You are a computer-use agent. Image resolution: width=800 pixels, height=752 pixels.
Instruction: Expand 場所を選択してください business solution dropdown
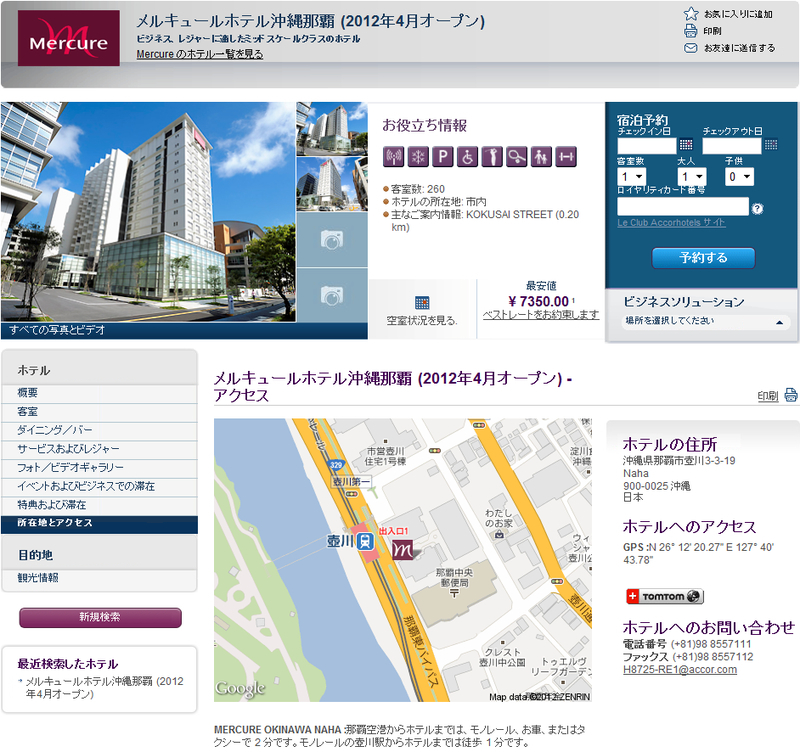(x=706, y=322)
